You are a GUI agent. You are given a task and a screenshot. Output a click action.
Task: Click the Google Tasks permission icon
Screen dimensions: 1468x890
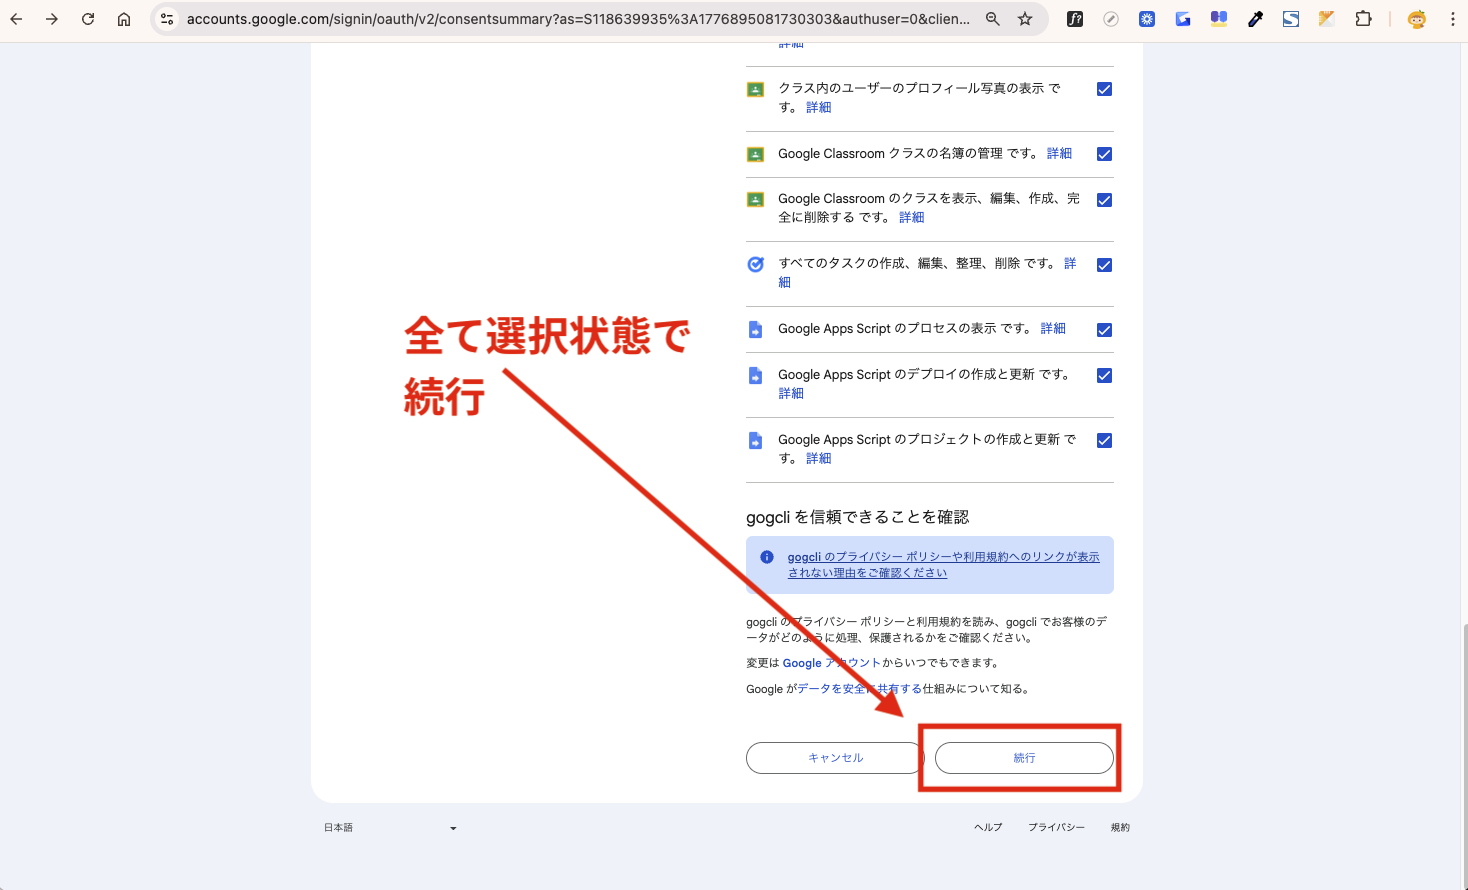pos(756,264)
